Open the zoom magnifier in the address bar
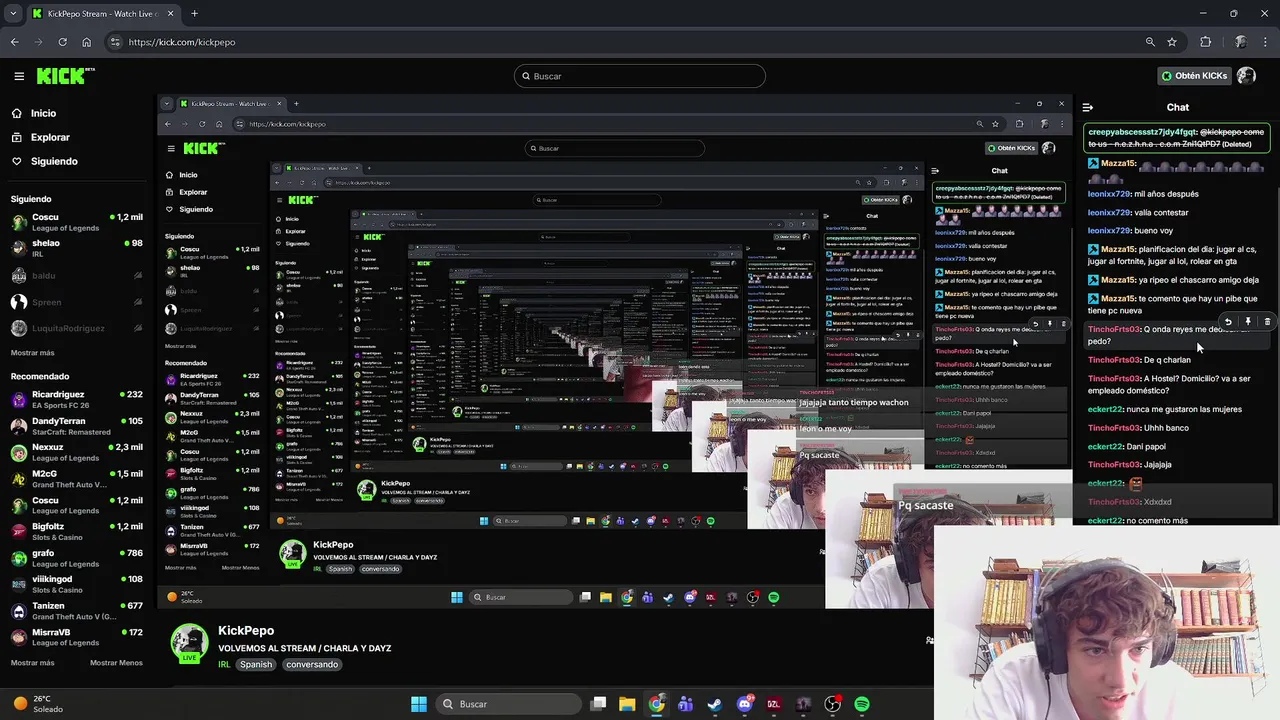The width and height of the screenshot is (1280, 720). (1150, 42)
